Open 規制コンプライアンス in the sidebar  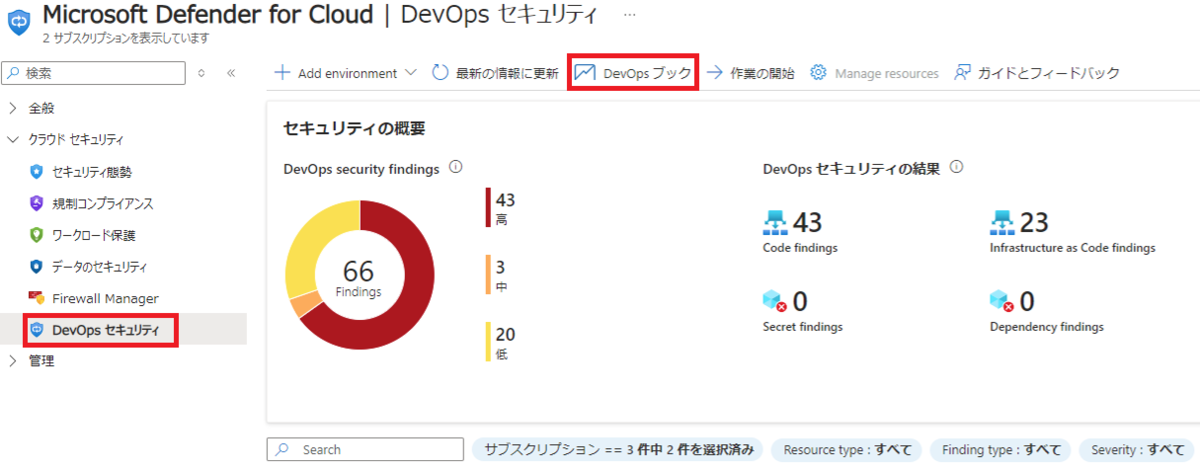pos(103,203)
